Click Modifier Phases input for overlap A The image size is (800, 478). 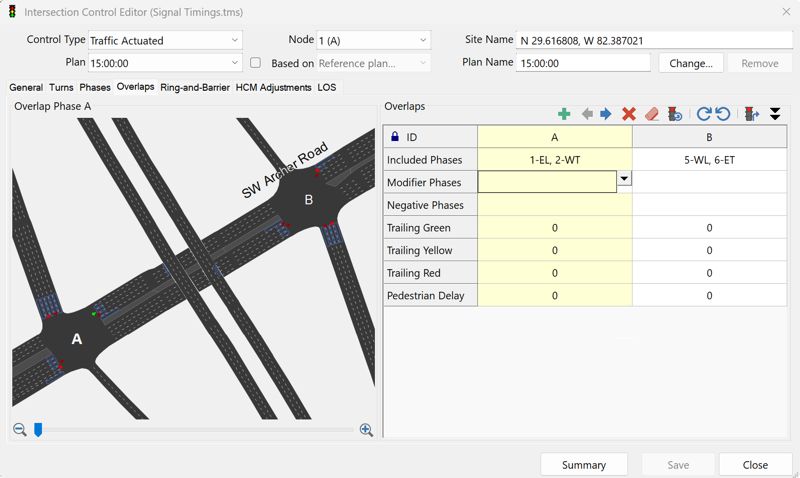547,182
